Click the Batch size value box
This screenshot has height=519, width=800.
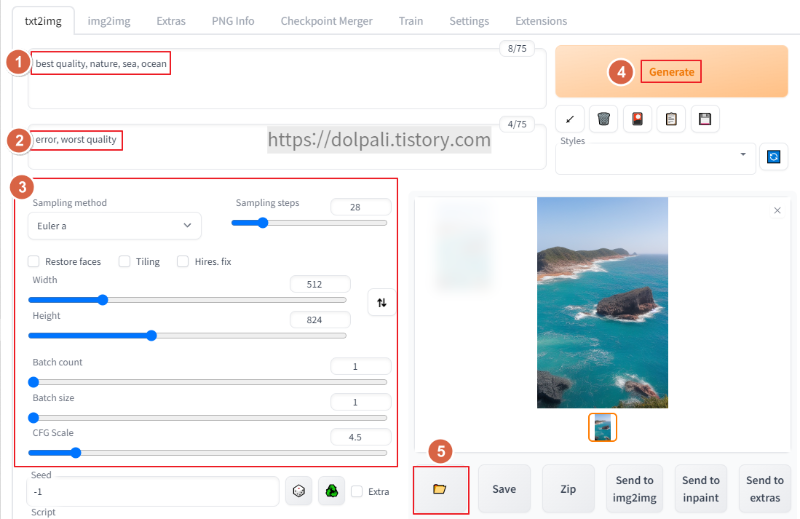click(361, 402)
